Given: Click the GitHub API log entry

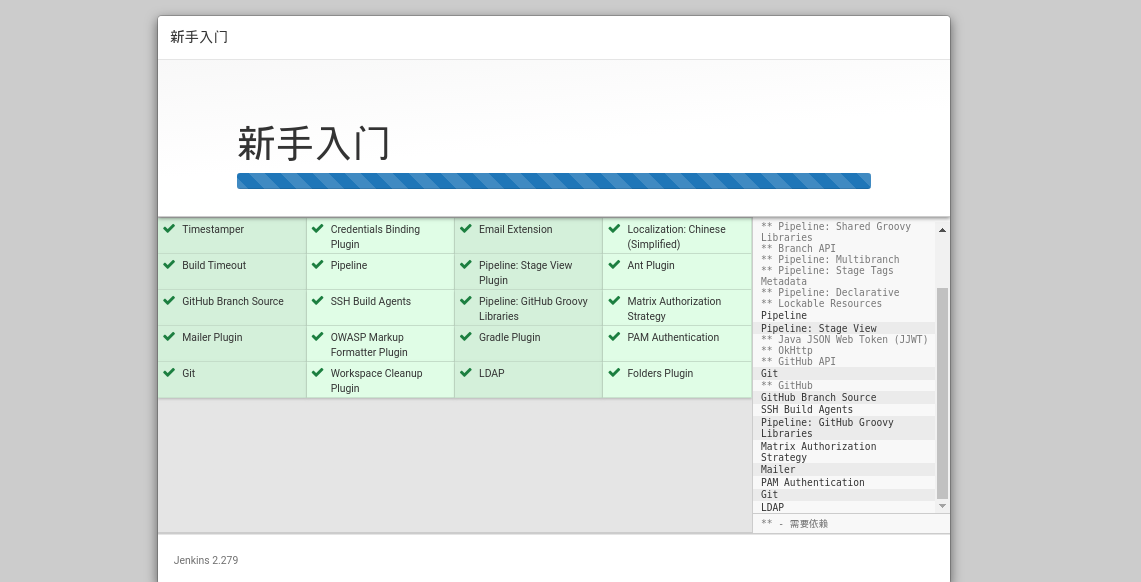Looking at the screenshot, I should 798,361.
